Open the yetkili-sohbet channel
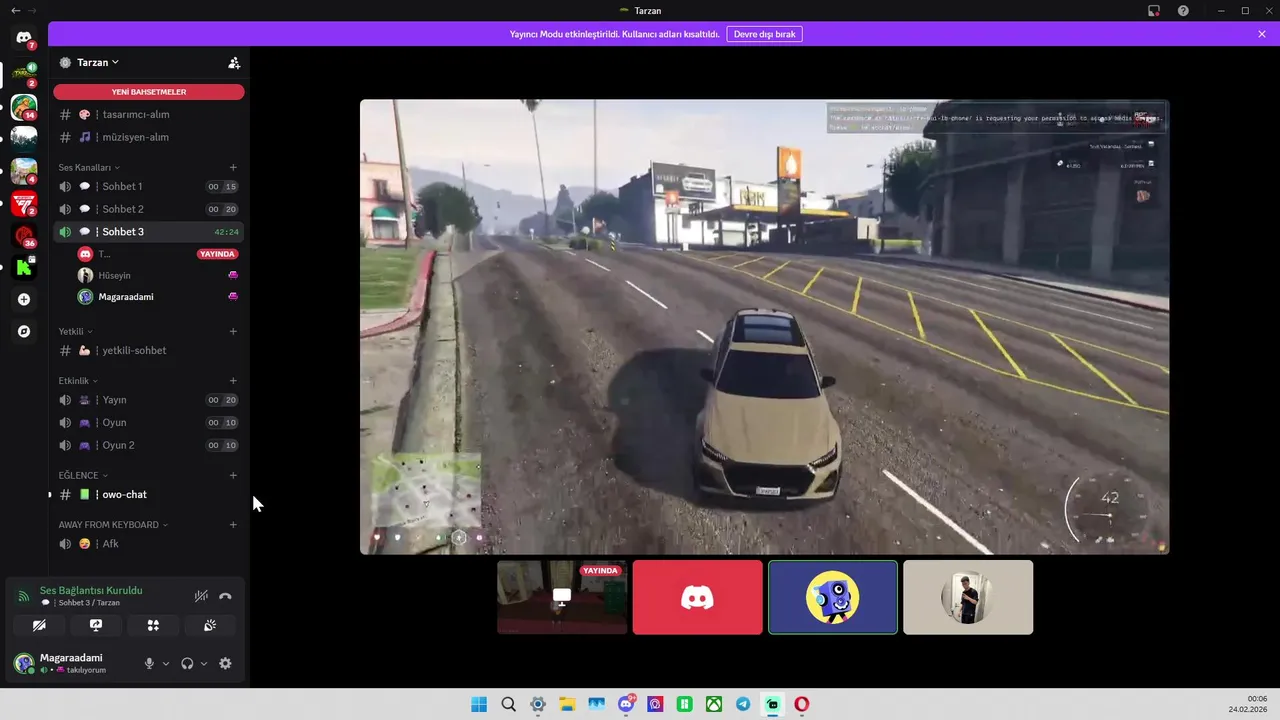The width and height of the screenshot is (1280, 720). [x=149, y=351]
